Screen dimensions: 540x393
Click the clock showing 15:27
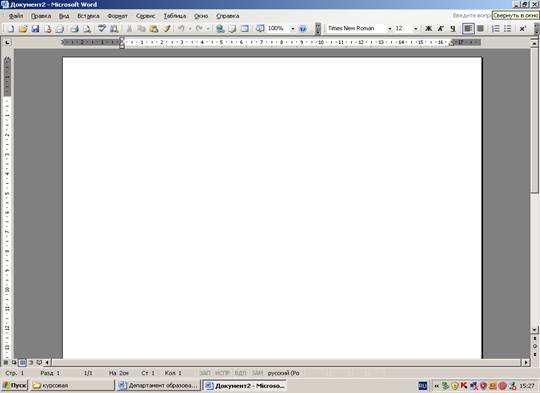(527, 386)
